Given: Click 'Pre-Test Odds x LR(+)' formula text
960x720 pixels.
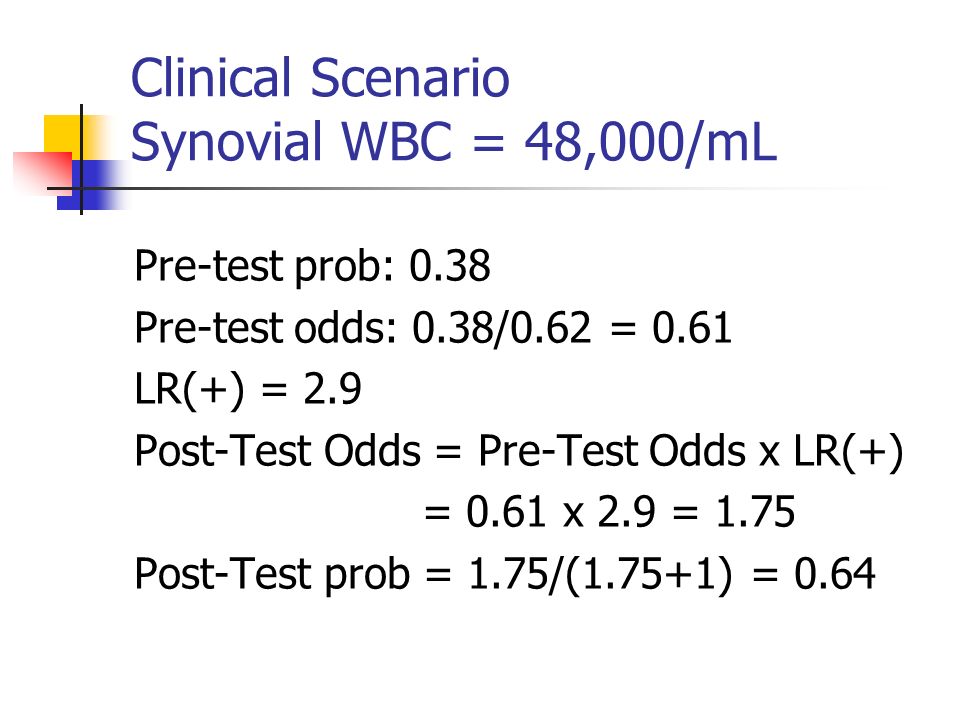Looking at the screenshot, I should [691, 451].
